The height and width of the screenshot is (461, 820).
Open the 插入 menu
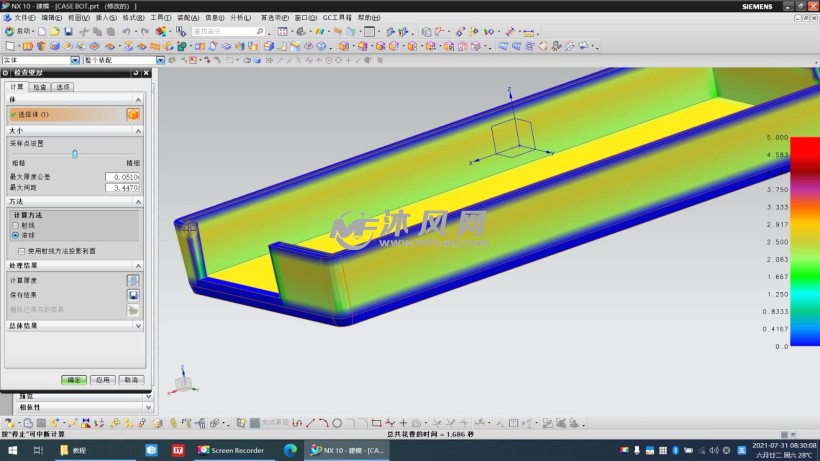coord(106,18)
